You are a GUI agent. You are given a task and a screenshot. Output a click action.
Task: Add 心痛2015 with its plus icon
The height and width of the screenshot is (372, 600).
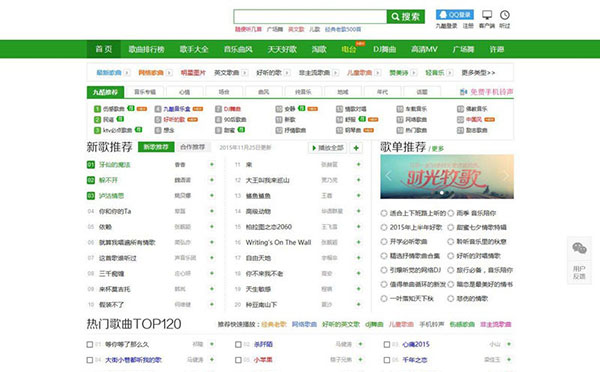coord(509,344)
